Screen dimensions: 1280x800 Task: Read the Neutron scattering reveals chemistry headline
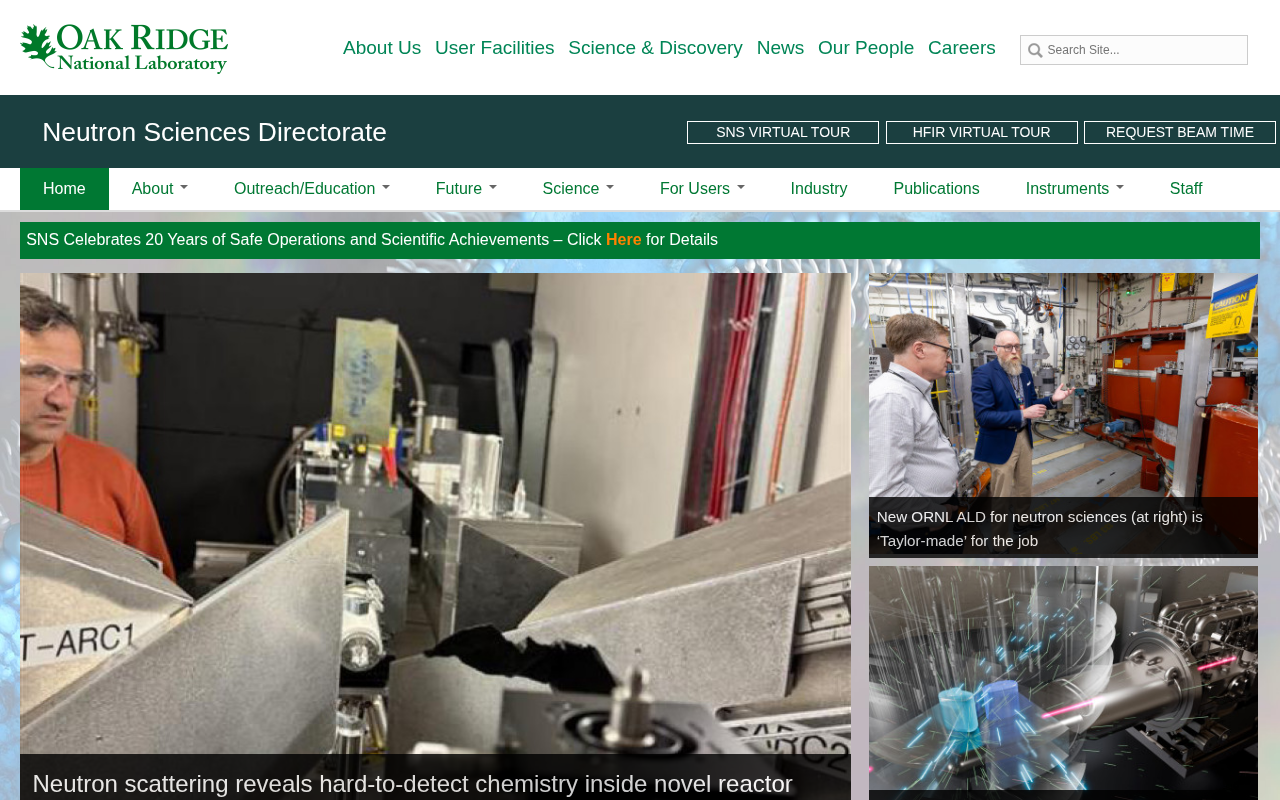point(412,784)
